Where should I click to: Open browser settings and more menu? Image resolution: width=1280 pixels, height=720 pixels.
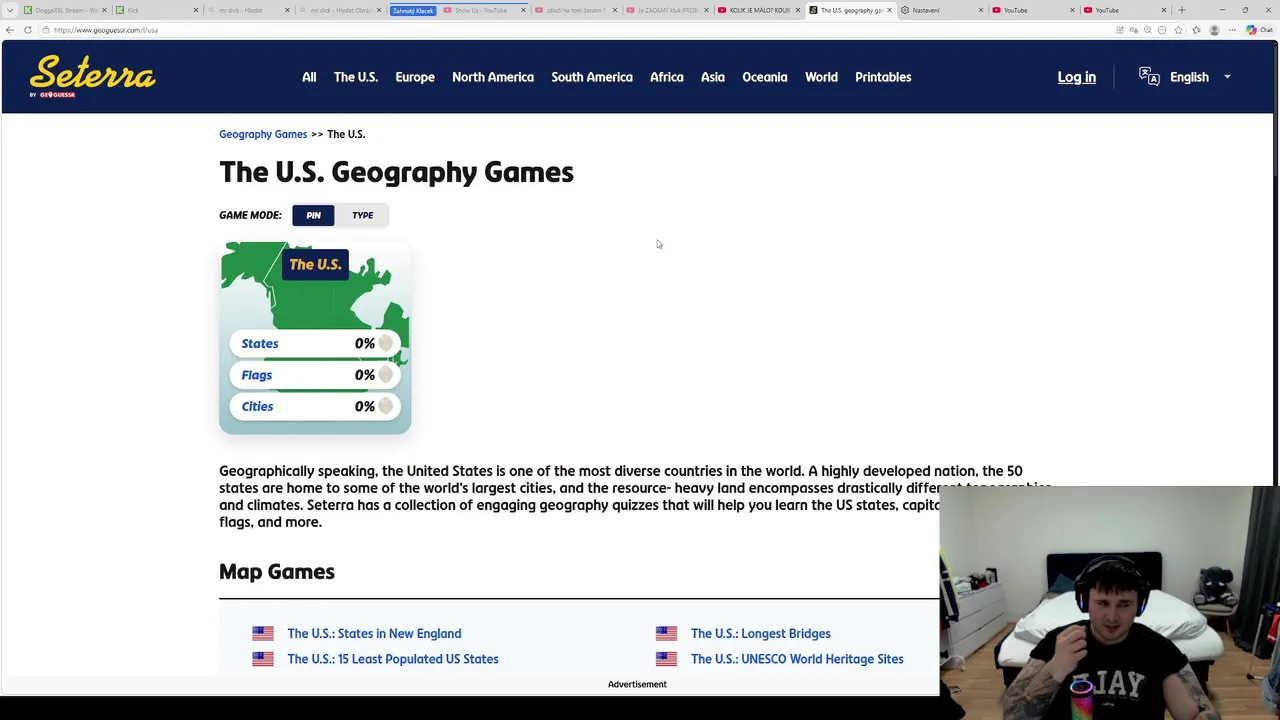pos(1231,30)
